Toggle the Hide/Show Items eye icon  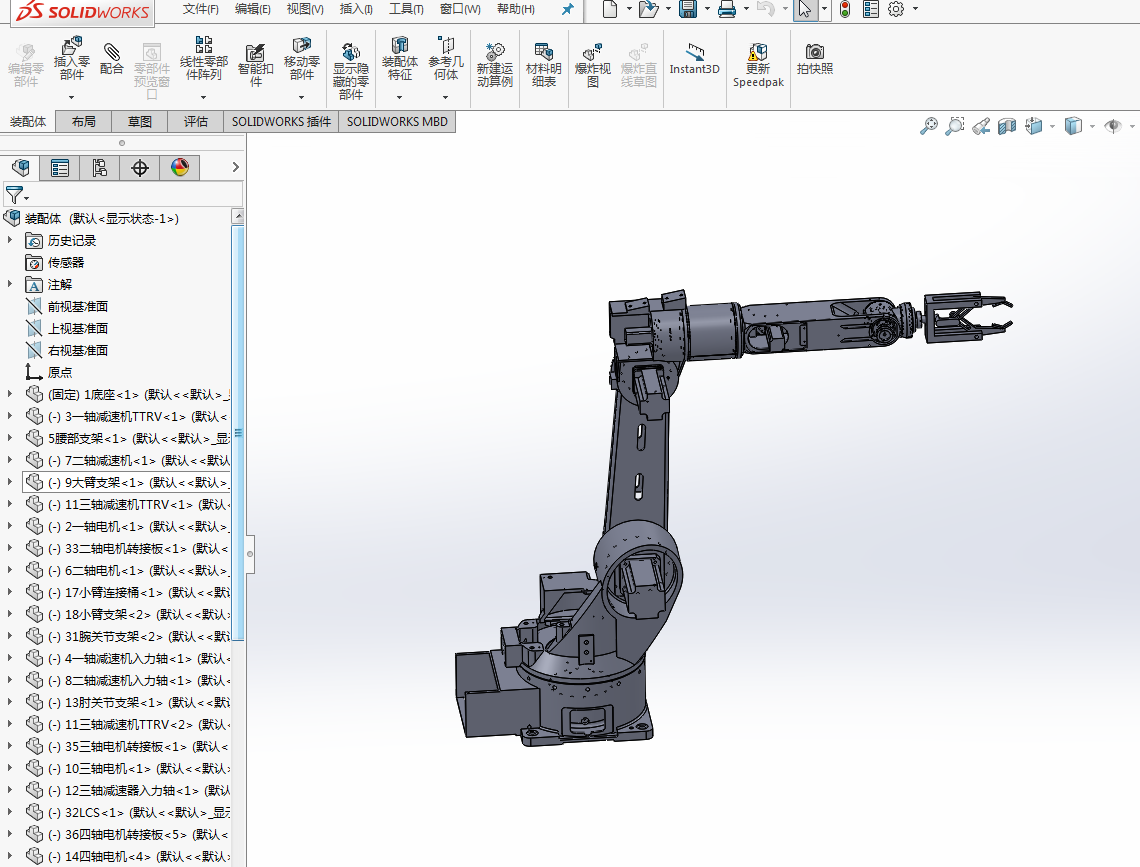1112,126
